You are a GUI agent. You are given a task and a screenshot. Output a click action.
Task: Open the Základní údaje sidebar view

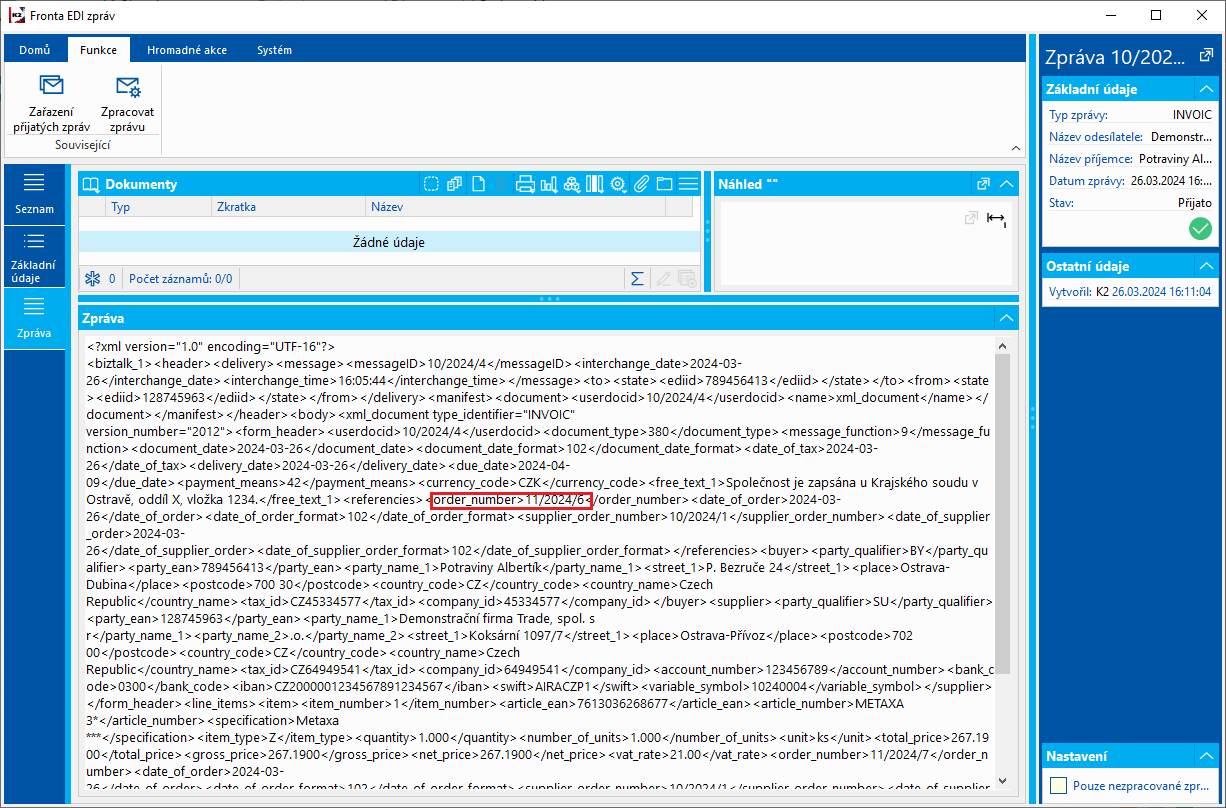click(x=35, y=255)
